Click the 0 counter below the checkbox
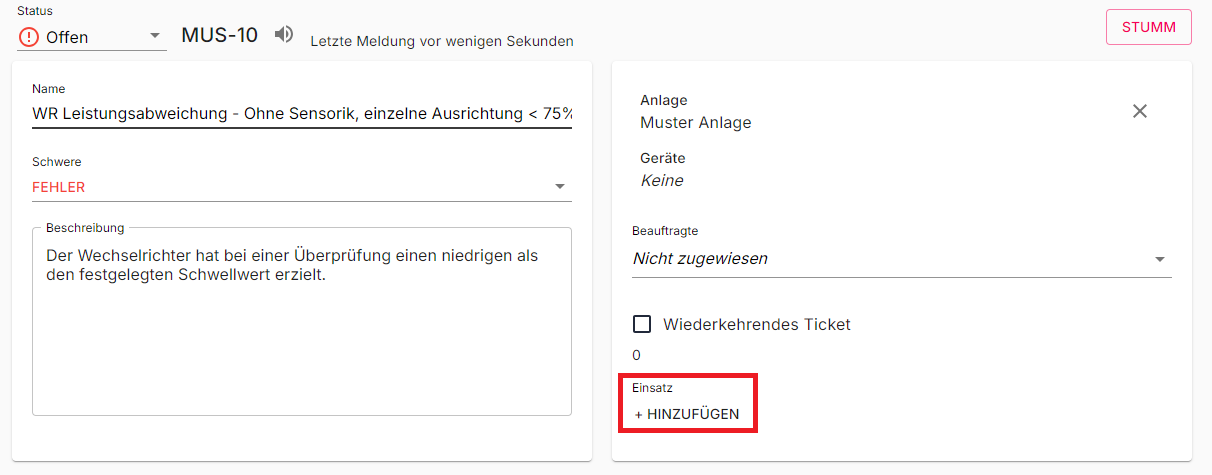Image resolution: width=1212 pixels, height=475 pixels. [x=637, y=355]
